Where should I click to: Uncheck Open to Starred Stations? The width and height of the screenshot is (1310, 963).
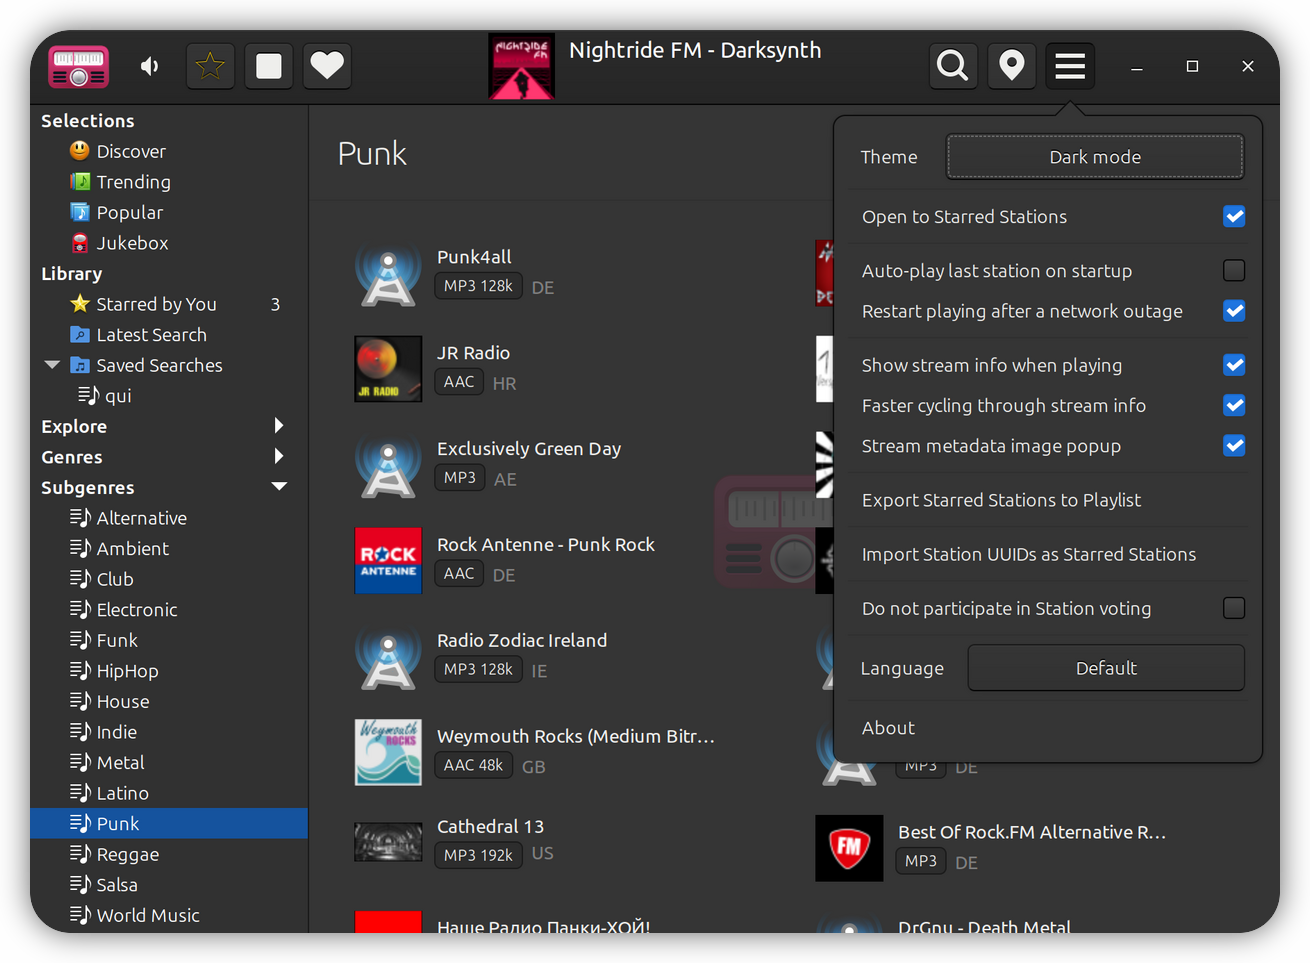pos(1234,217)
